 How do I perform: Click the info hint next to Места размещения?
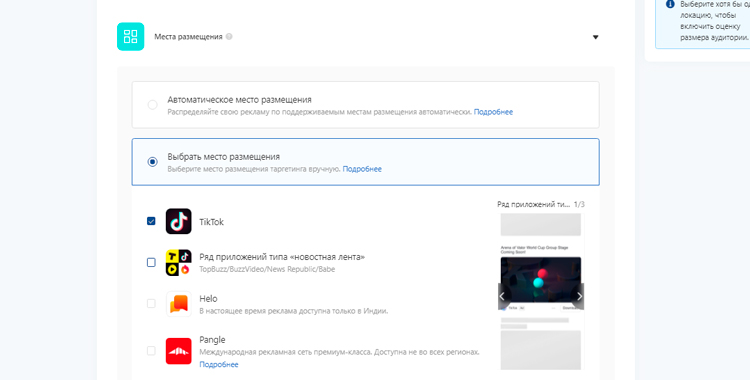(229, 36)
